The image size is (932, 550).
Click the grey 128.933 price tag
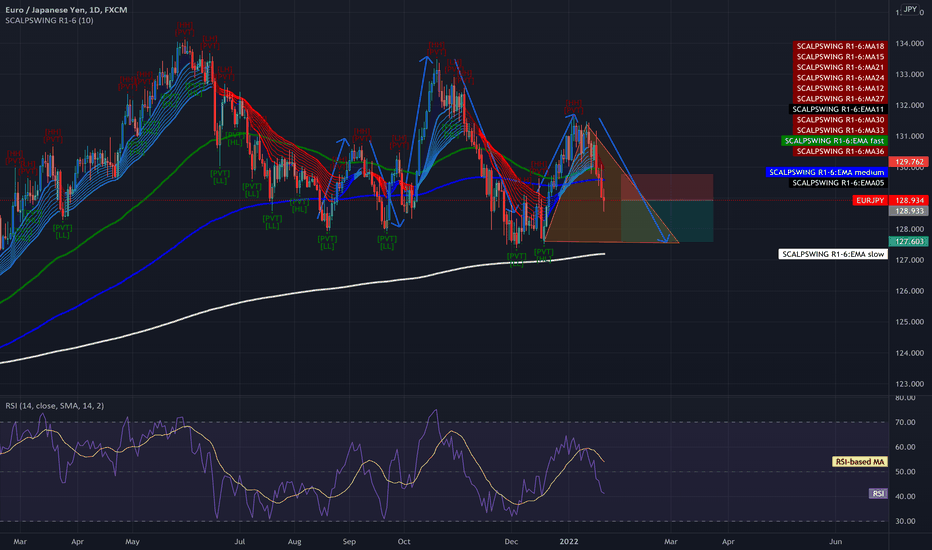(x=908, y=211)
